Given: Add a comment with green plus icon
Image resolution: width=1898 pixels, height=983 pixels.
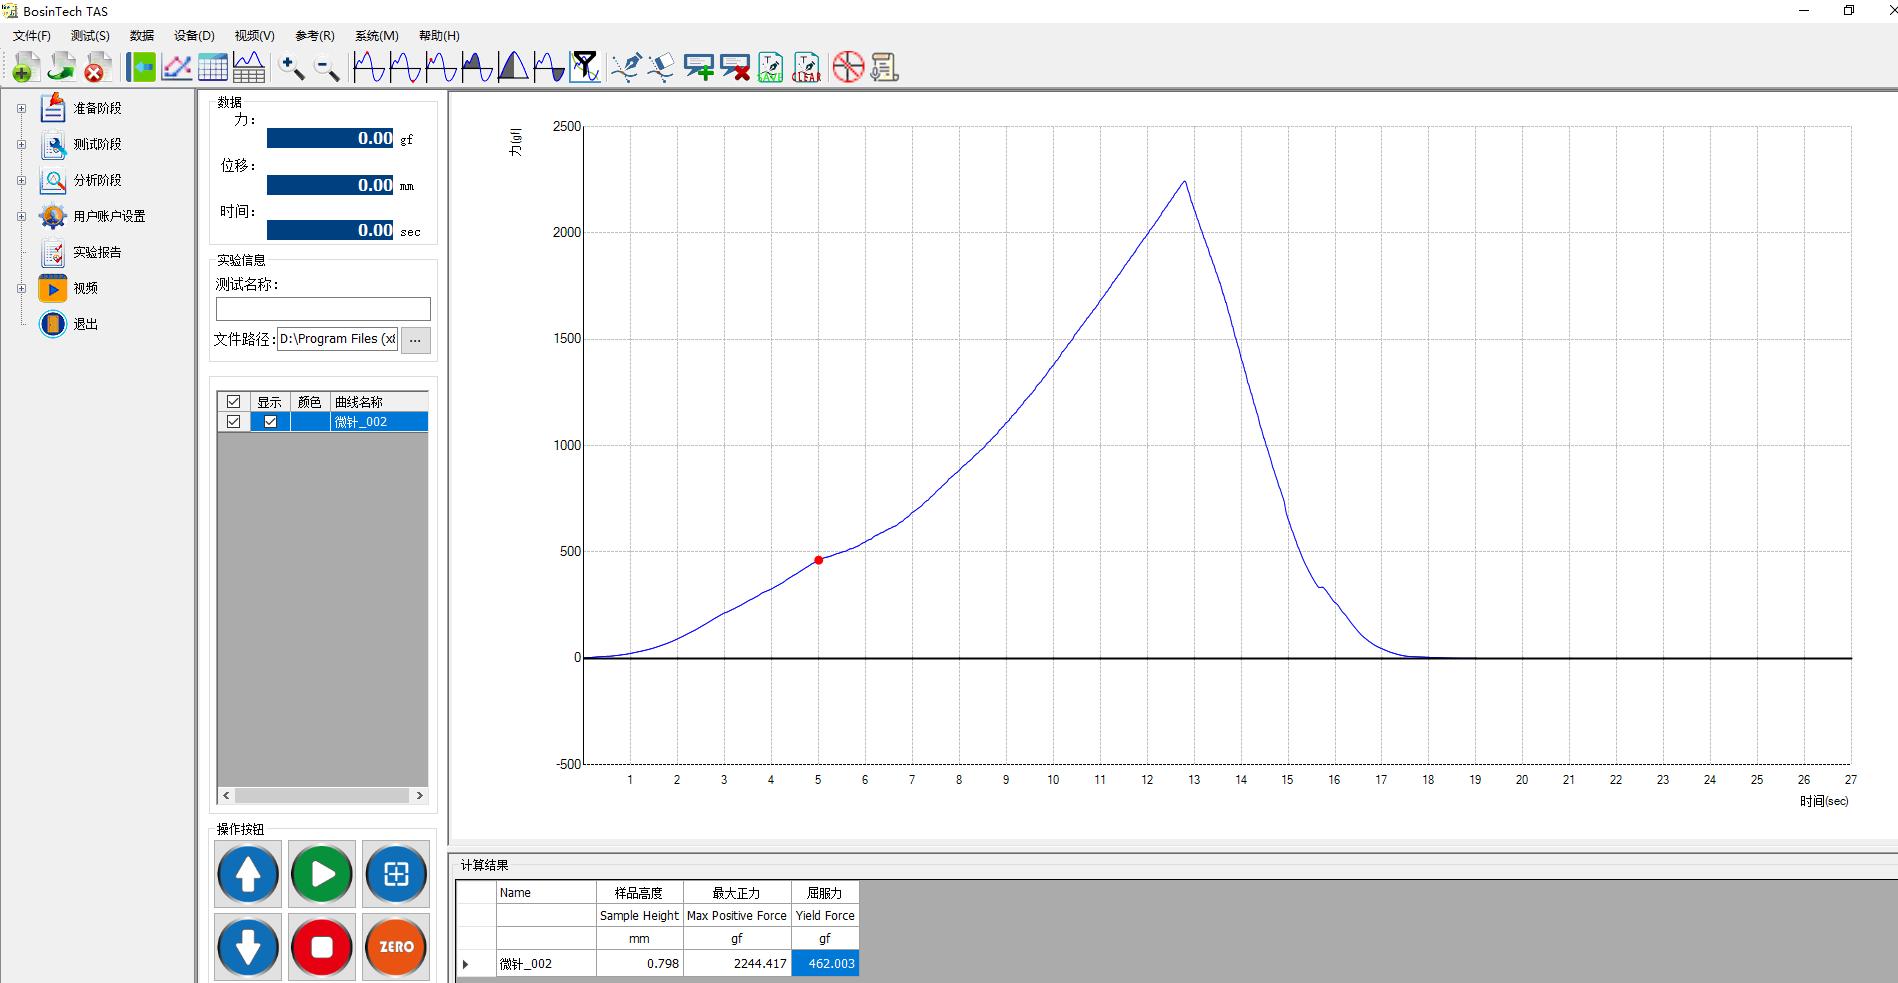Looking at the screenshot, I should pos(699,67).
